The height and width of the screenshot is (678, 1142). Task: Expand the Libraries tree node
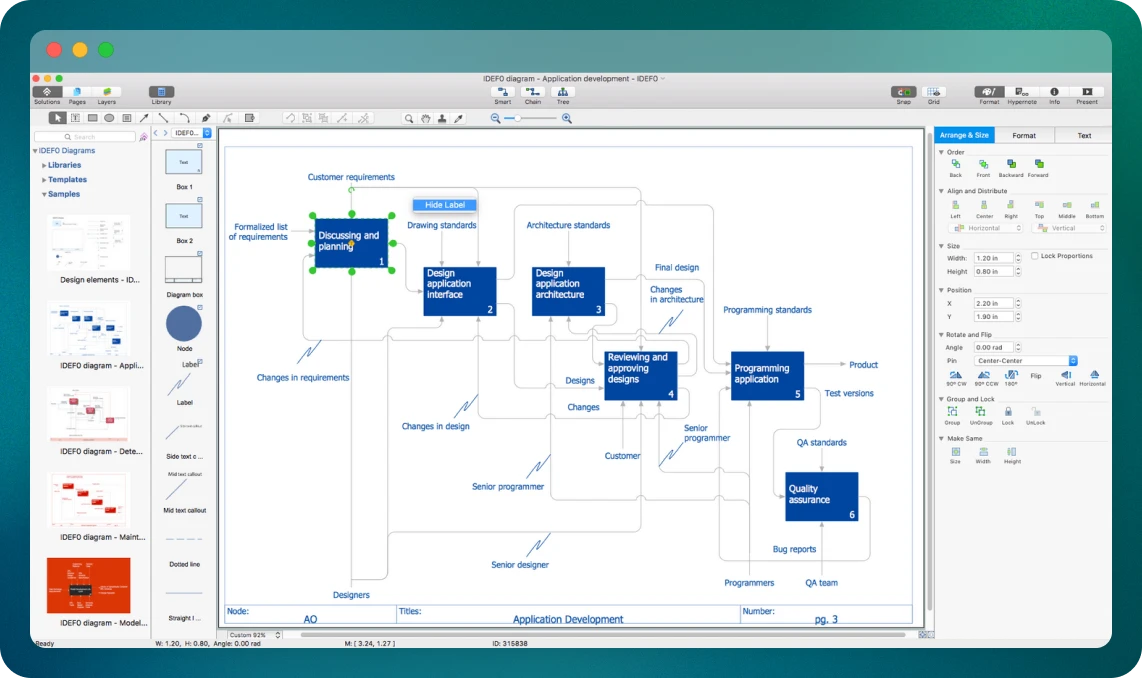coord(44,165)
